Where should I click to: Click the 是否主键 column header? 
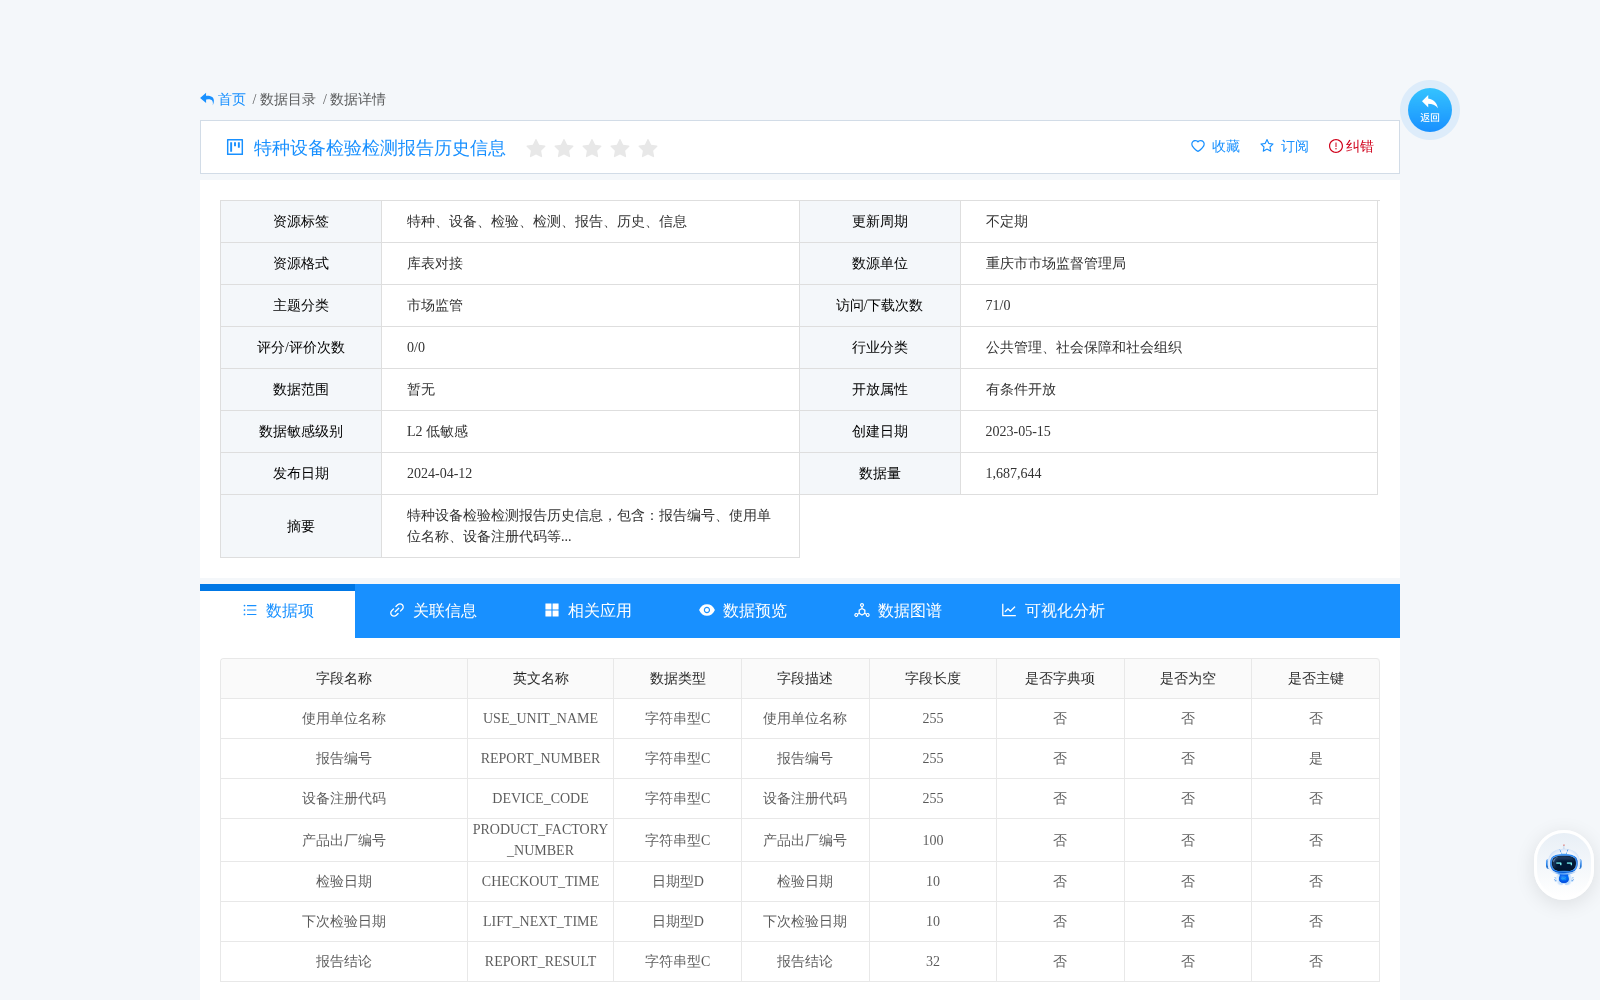1316,679
